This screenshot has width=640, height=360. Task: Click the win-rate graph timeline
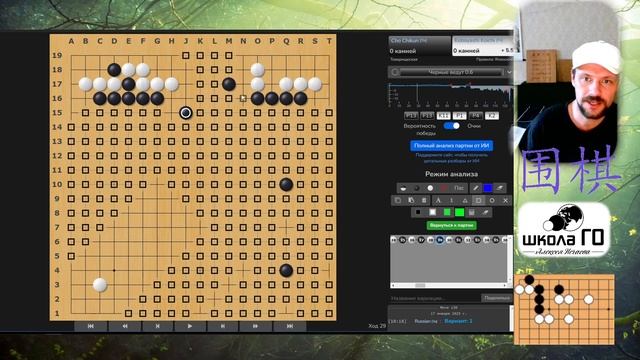tap(451, 95)
